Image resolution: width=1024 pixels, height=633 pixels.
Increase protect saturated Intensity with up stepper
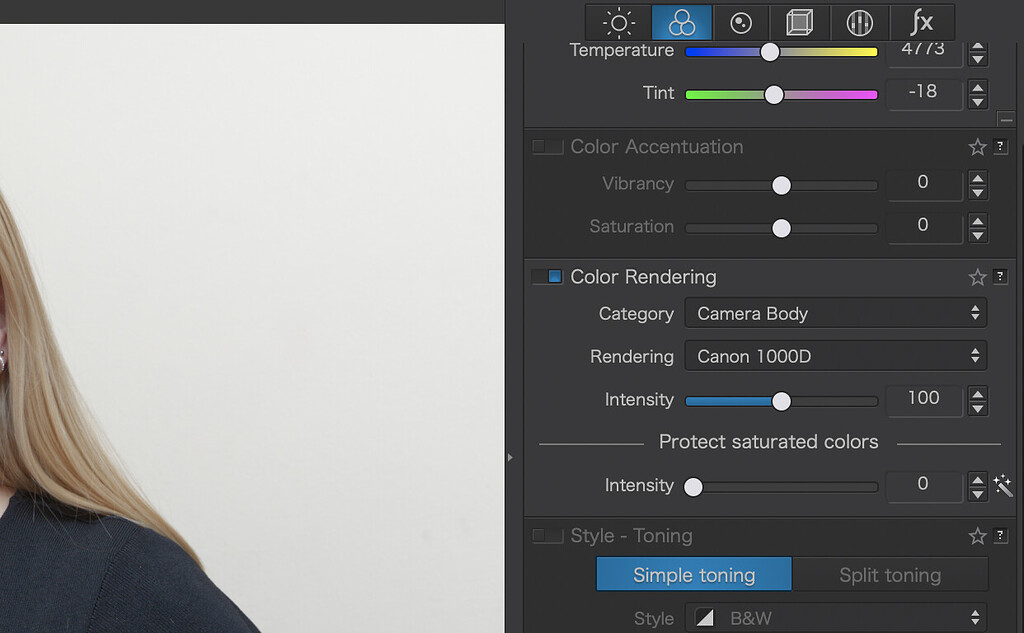[x=978, y=479]
